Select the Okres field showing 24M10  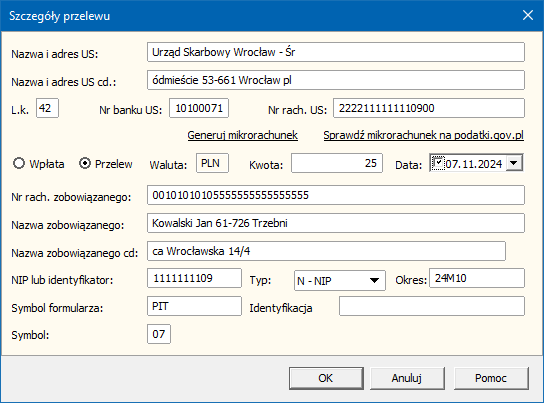click(x=477, y=278)
